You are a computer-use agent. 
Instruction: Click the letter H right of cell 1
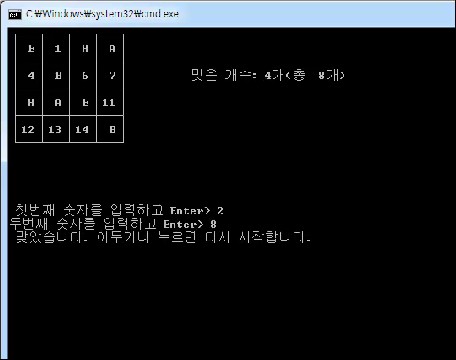click(x=85, y=49)
